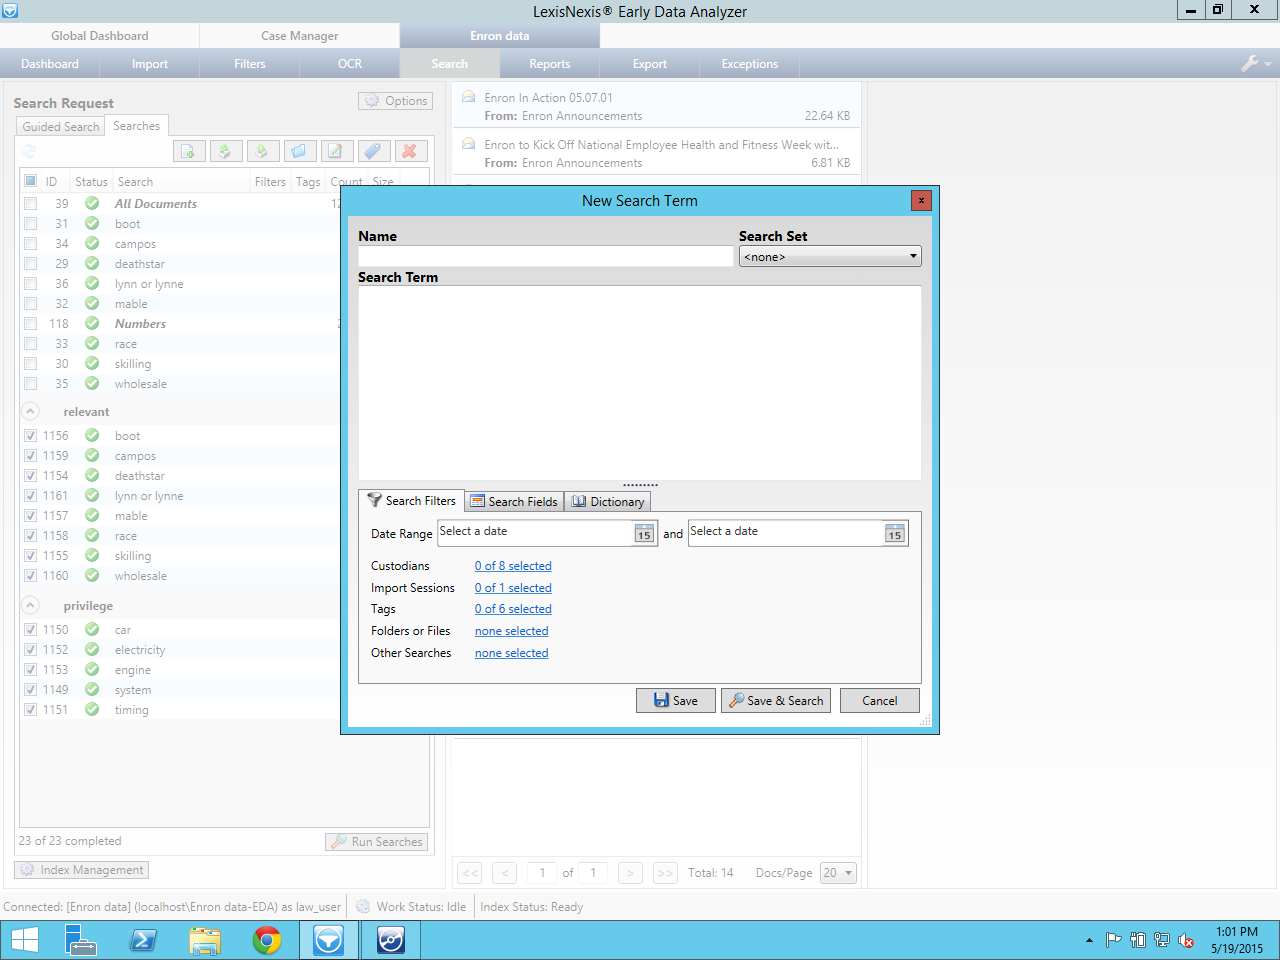This screenshot has width=1280, height=960.
Task: Click the muted volume icon in system tray
Action: [1186, 940]
